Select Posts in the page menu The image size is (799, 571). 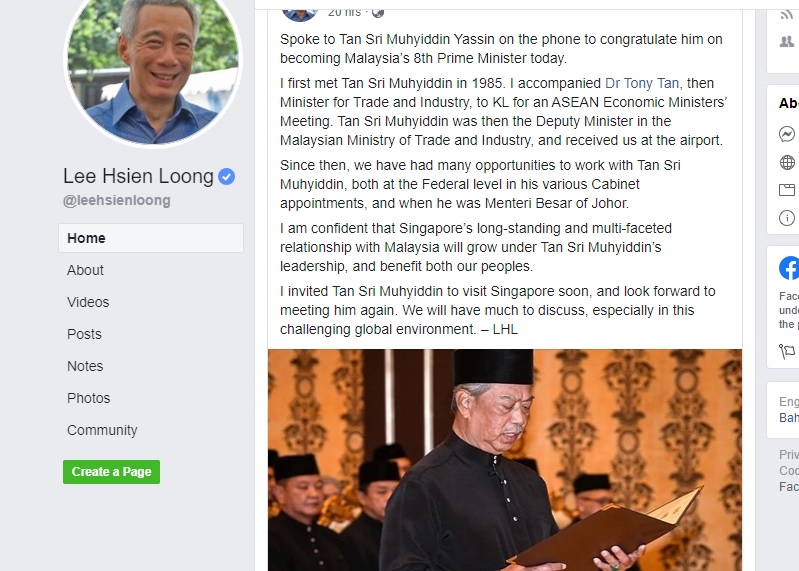click(84, 334)
